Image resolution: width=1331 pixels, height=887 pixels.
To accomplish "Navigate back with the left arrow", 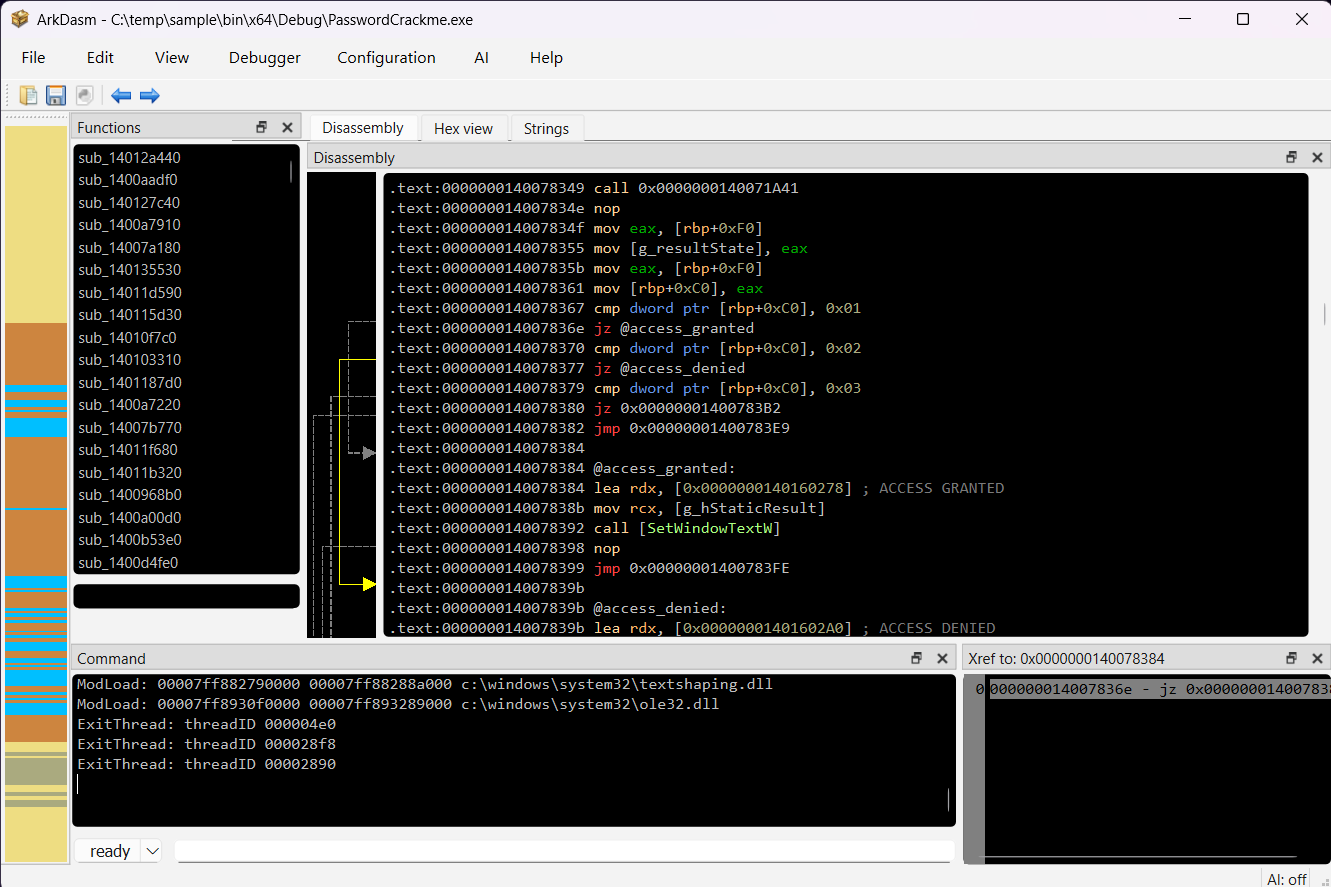I will click(121, 95).
